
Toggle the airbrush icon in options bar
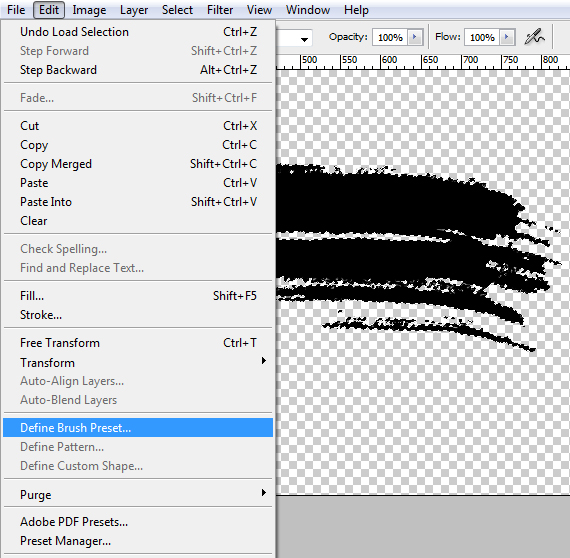[x=534, y=37]
